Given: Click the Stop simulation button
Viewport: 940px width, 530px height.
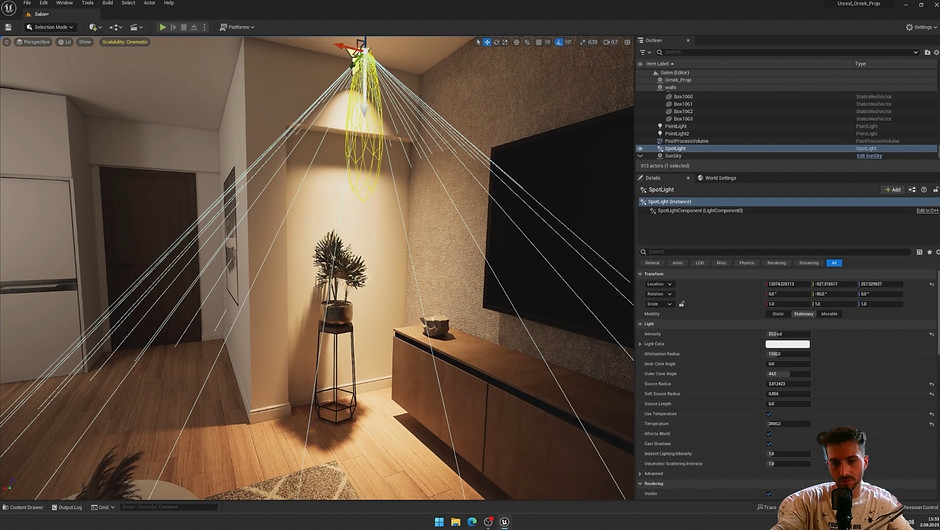Looking at the screenshot, I should point(184,27).
